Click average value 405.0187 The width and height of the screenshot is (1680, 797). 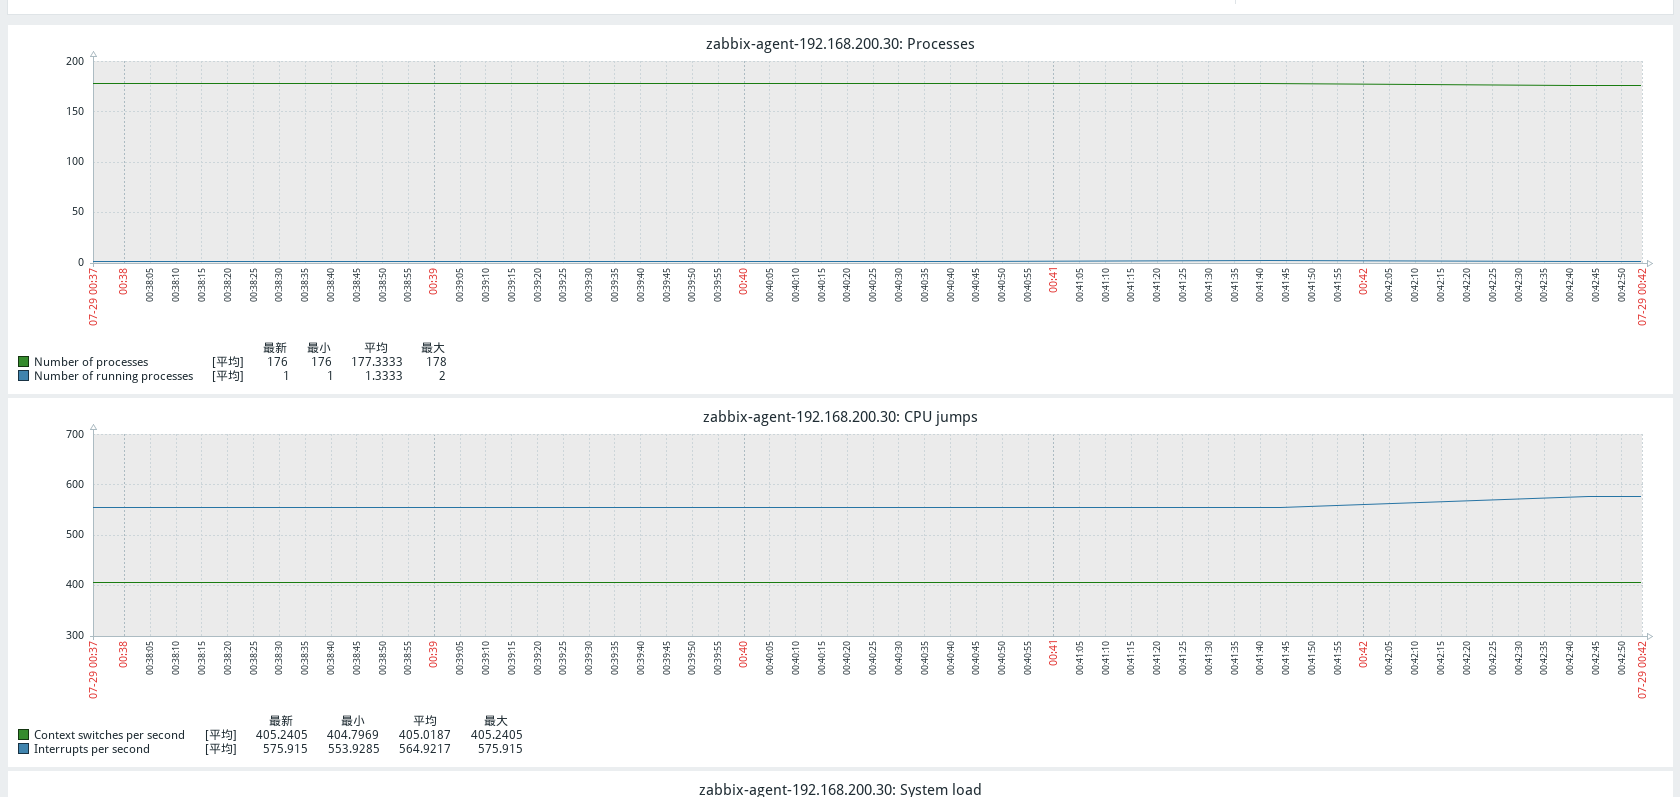[x=425, y=735]
